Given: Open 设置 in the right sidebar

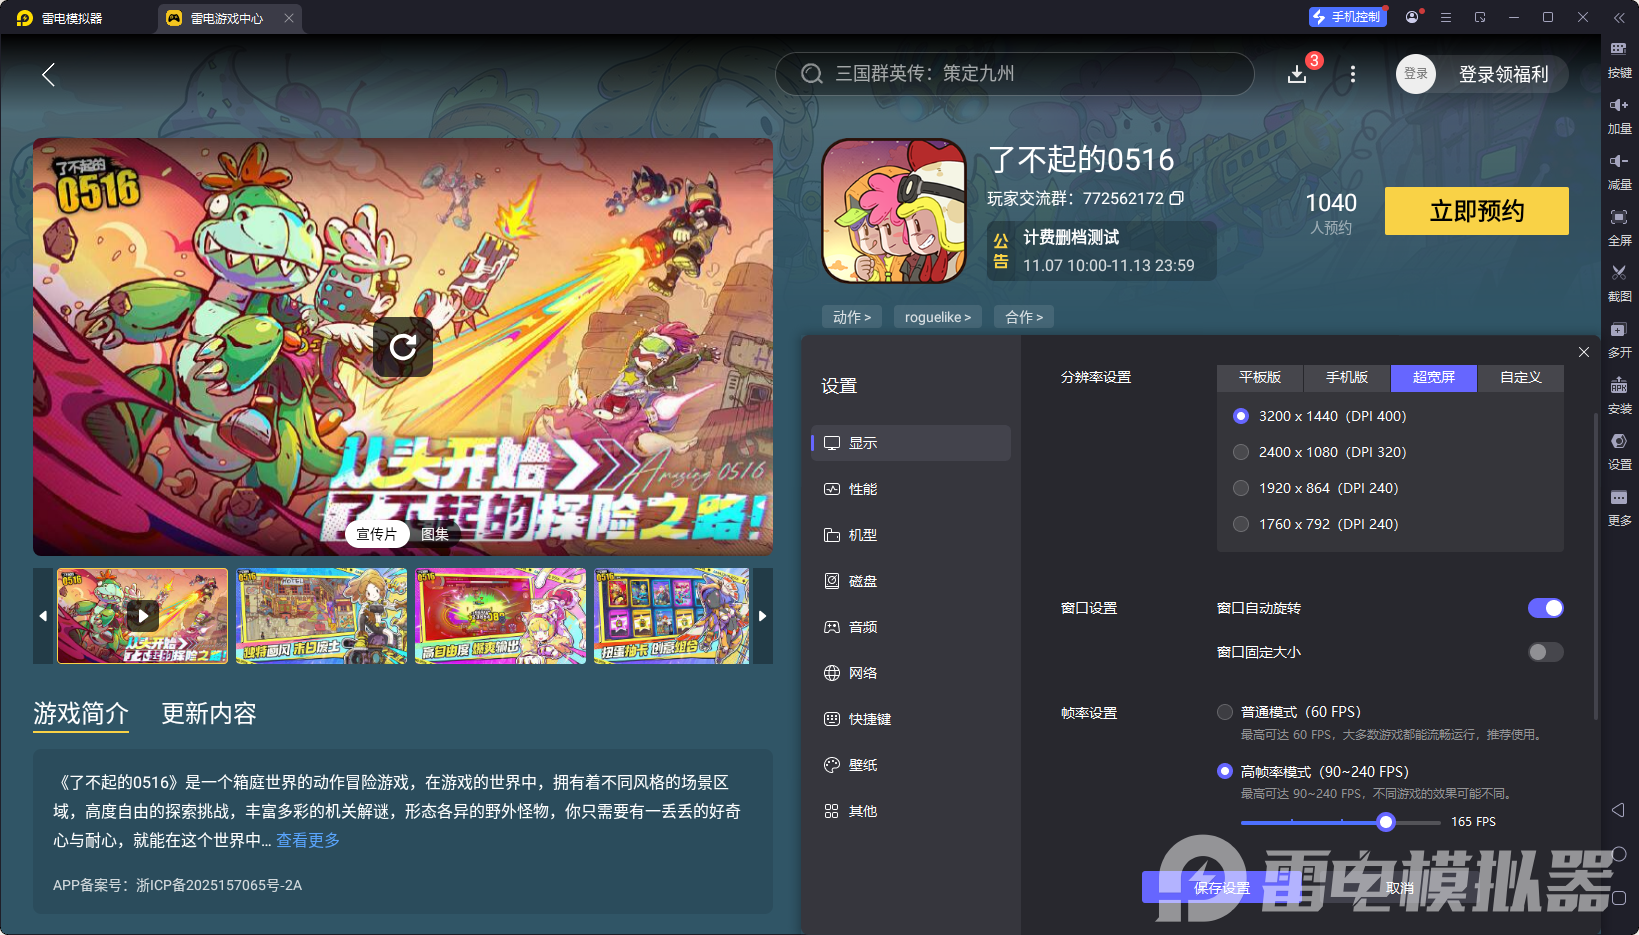Looking at the screenshot, I should (x=1619, y=451).
